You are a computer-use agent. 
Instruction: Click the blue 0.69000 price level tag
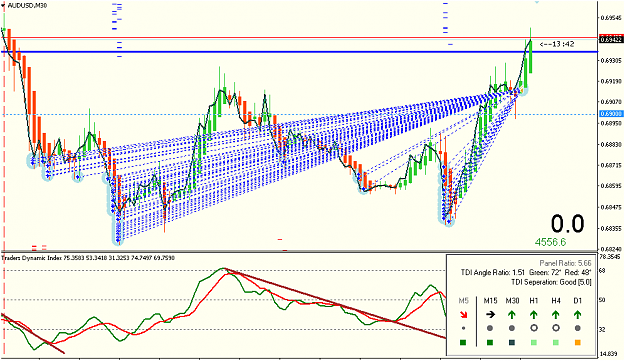(x=611, y=114)
